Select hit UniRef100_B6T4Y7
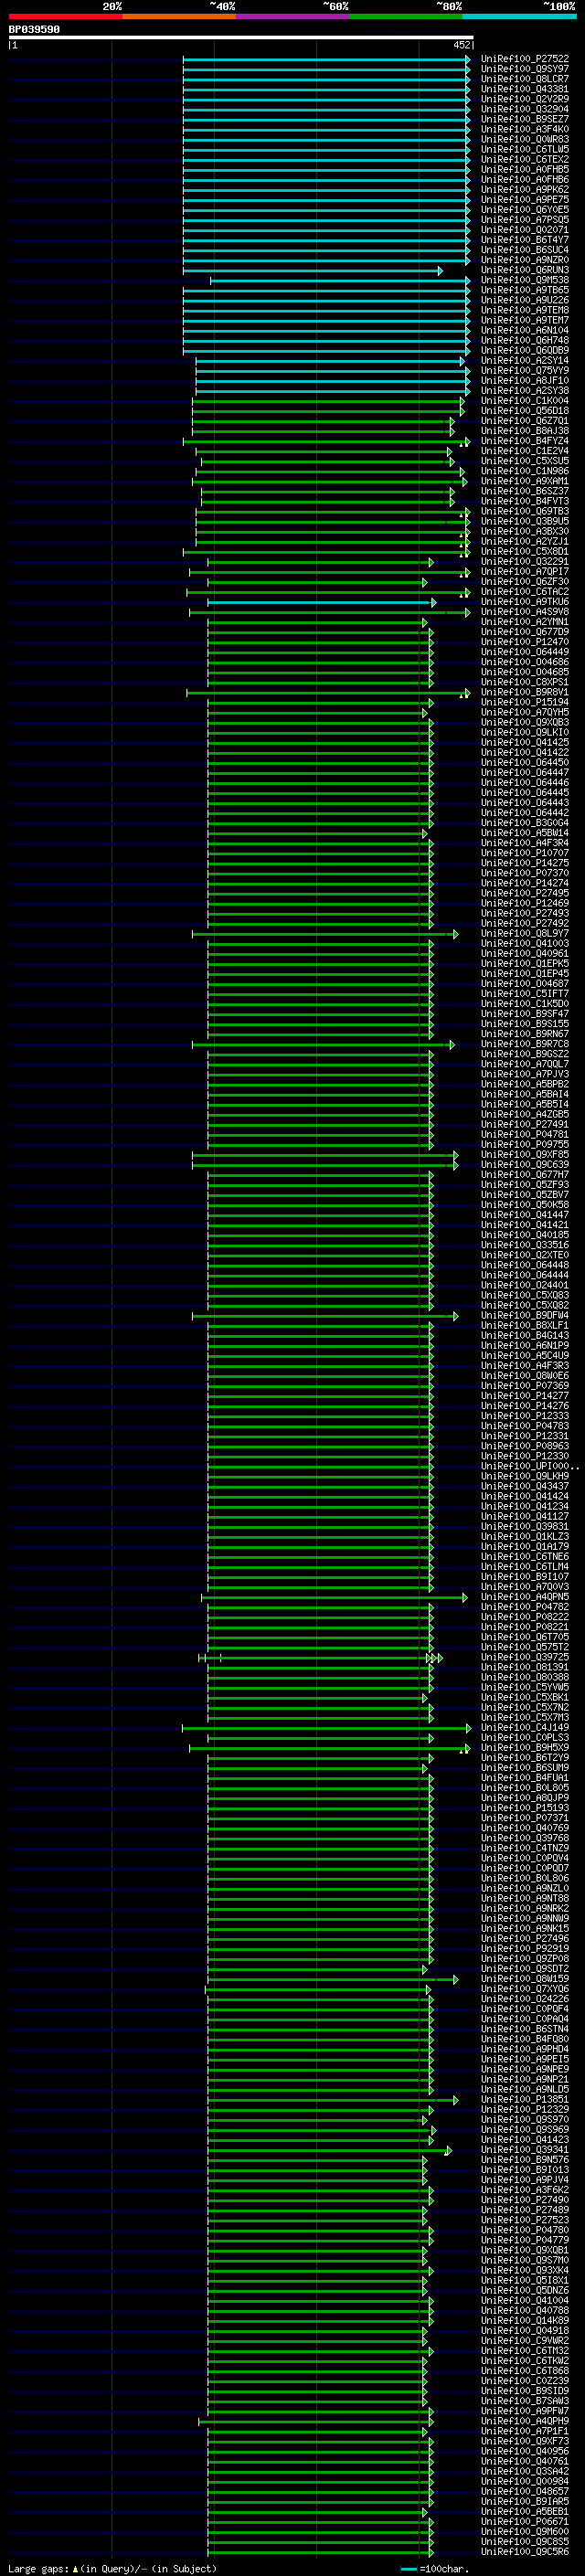The height and width of the screenshot is (2576, 585). coord(524,240)
